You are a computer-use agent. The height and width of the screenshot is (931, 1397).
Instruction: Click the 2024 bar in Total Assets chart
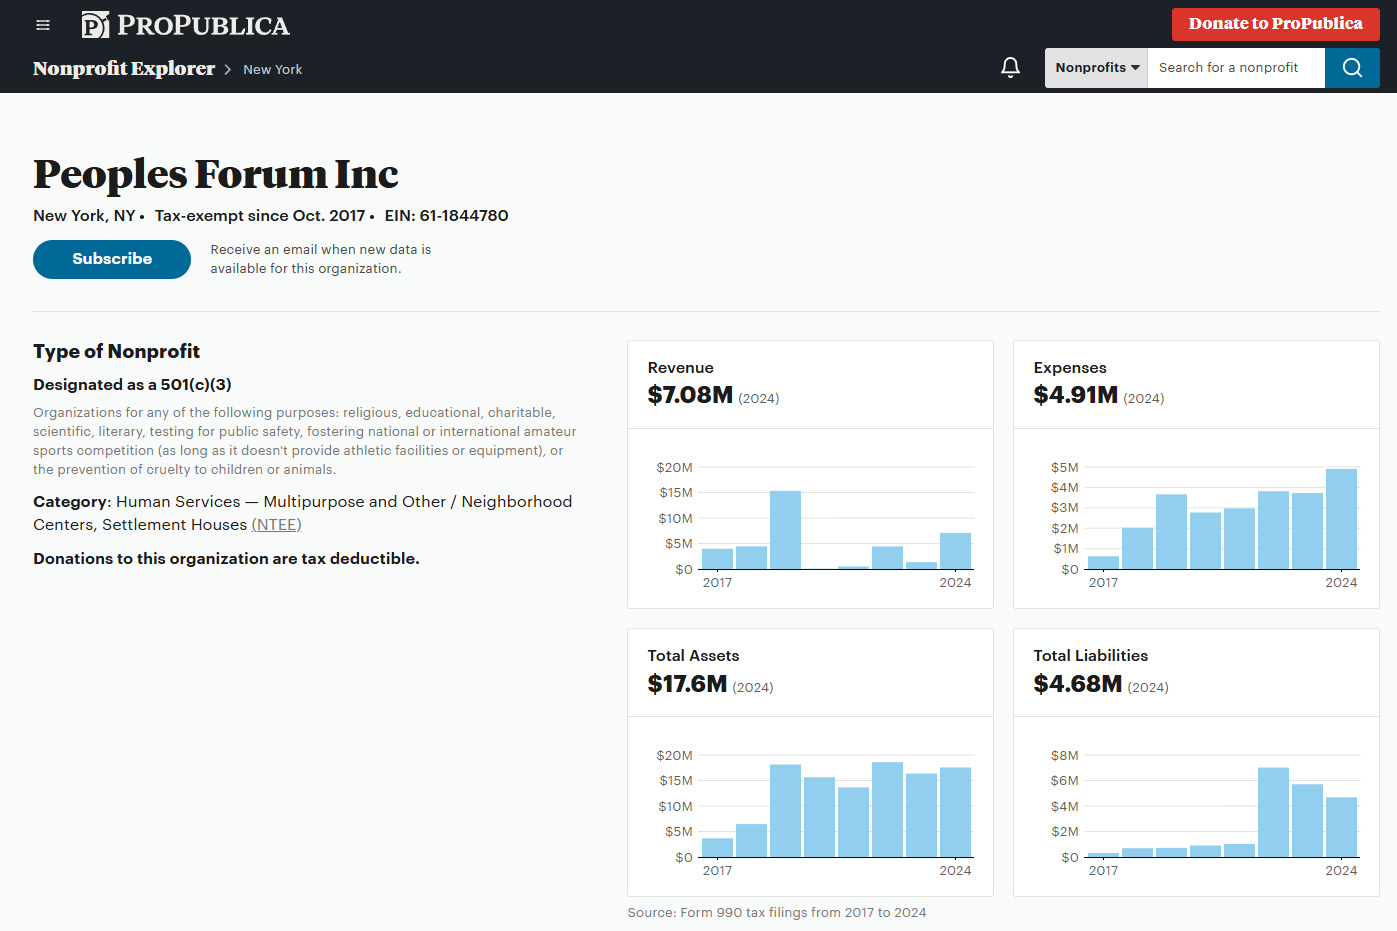pyautogui.click(x=955, y=812)
